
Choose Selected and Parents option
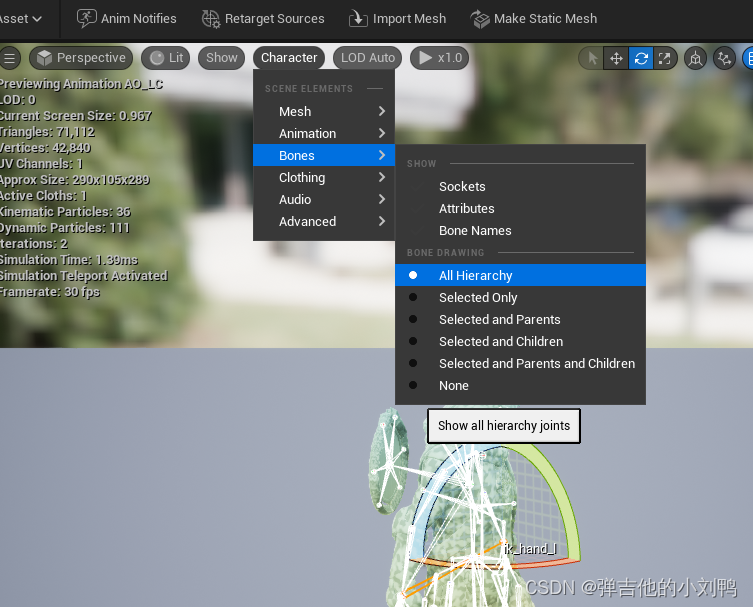click(520, 319)
